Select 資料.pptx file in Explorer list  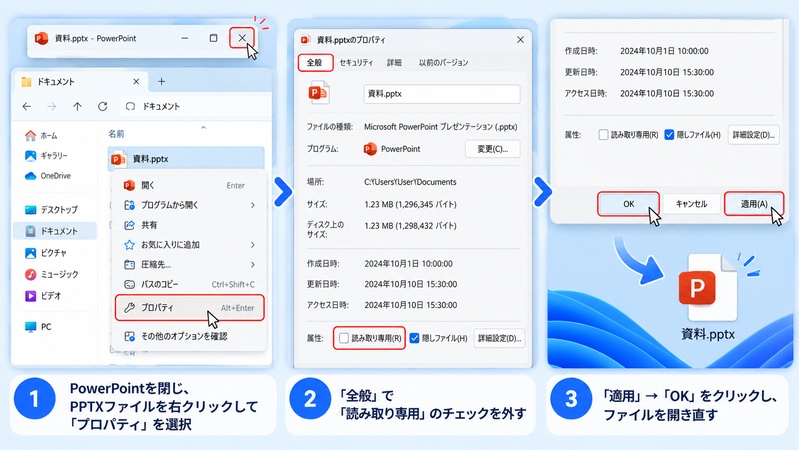click(186, 159)
